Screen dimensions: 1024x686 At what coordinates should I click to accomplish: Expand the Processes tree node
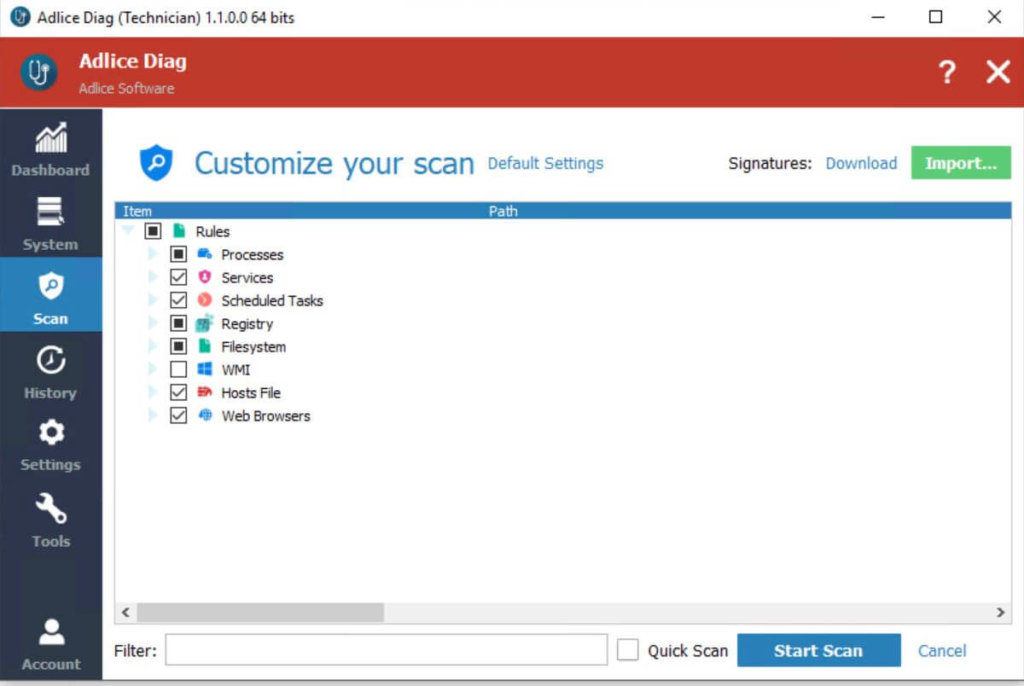[x=153, y=255]
